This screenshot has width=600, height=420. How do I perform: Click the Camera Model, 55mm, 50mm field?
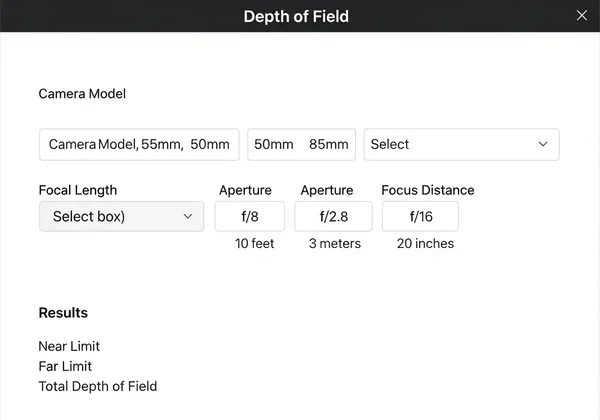point(139,145)
